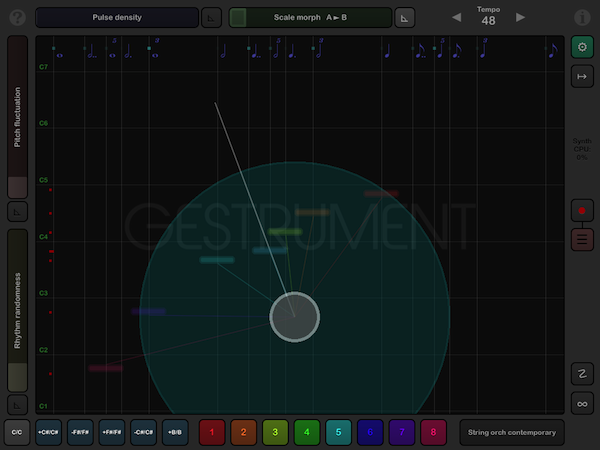Image resolution: width=600 pixels, height=450 pixels.
Task: Click the C7 pitch label
Action: [44, 67]
